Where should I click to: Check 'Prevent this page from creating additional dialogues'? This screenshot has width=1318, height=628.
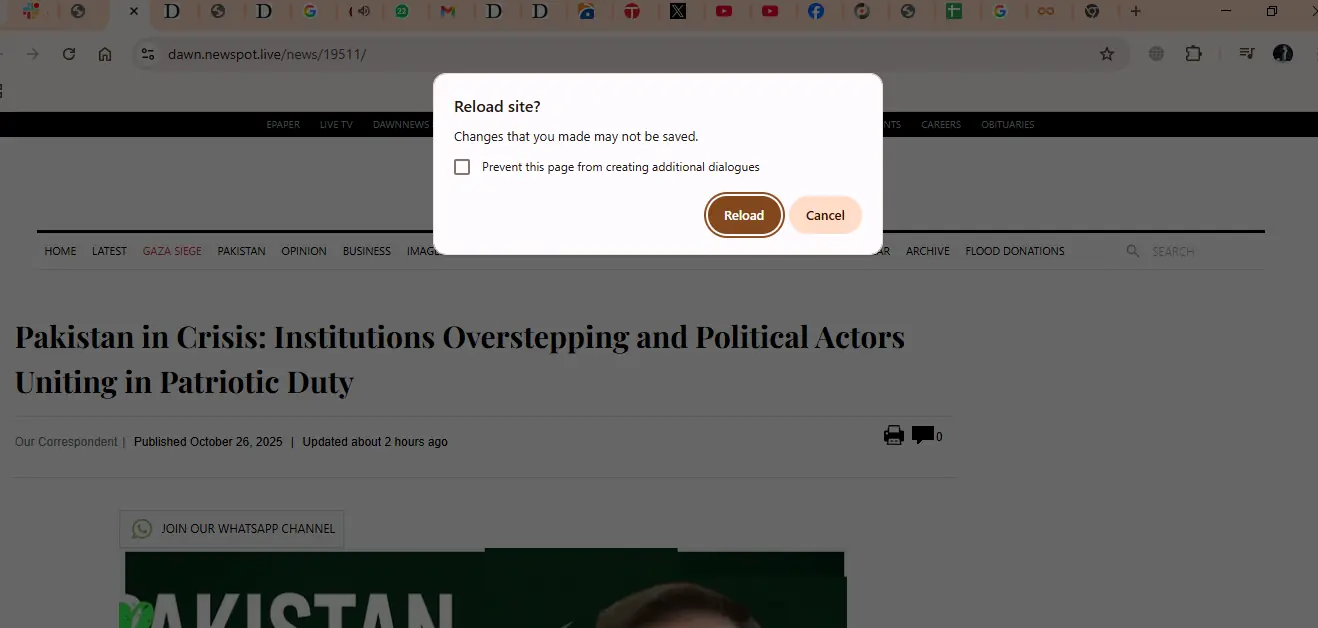pos(462,167)
